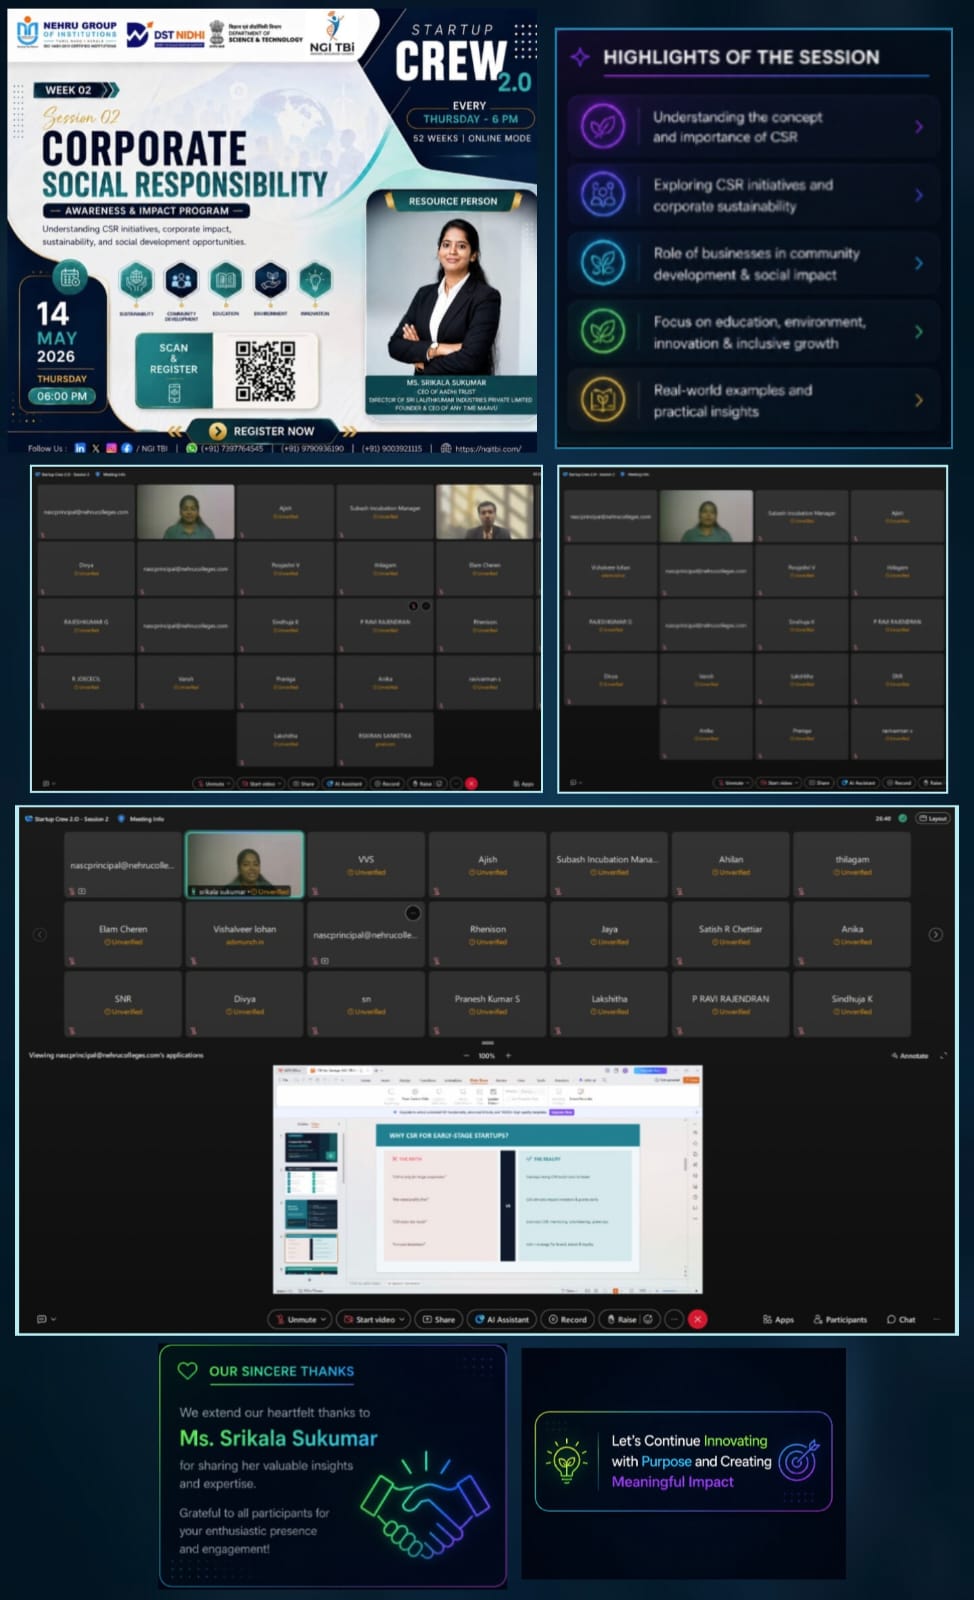Zoom in shared content with plus icon

click(508, 1055)
